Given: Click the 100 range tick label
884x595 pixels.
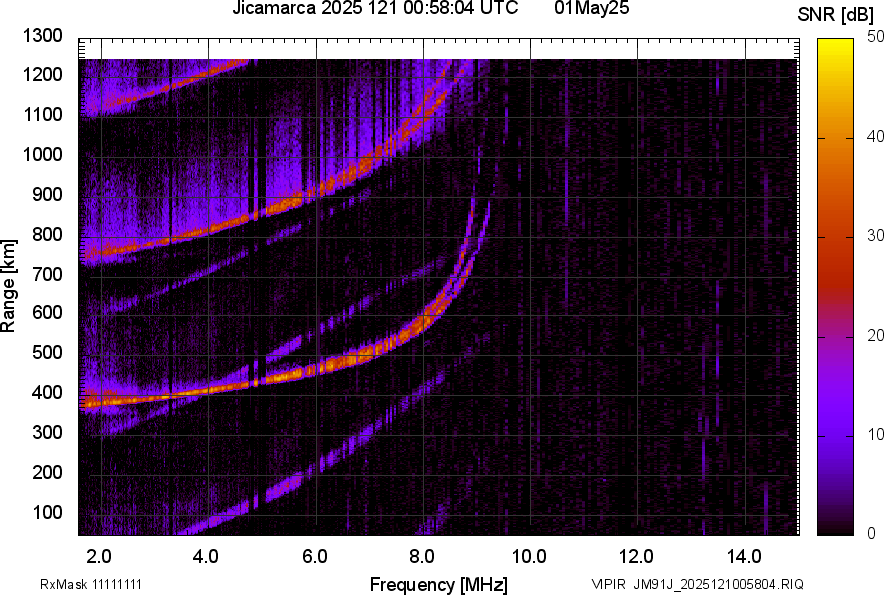Looking at the screenshot, I should (47, 512).
